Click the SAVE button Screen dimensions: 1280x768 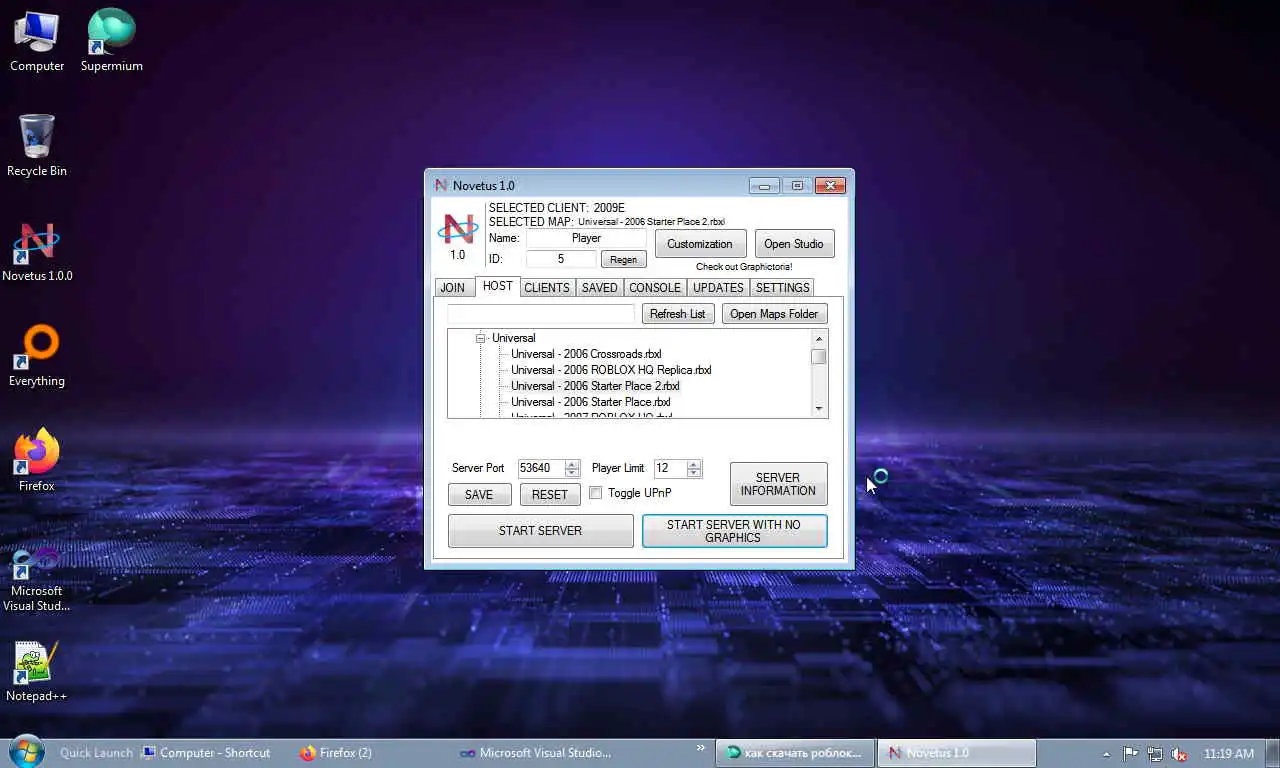479,494
